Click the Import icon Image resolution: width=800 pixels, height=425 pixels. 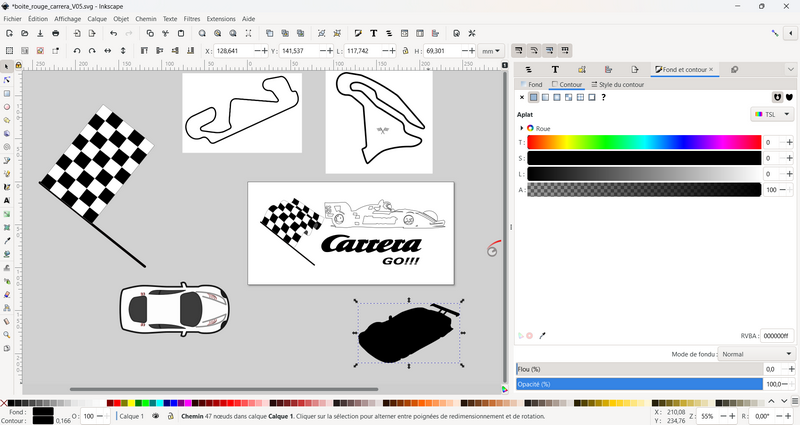(77, 33)
